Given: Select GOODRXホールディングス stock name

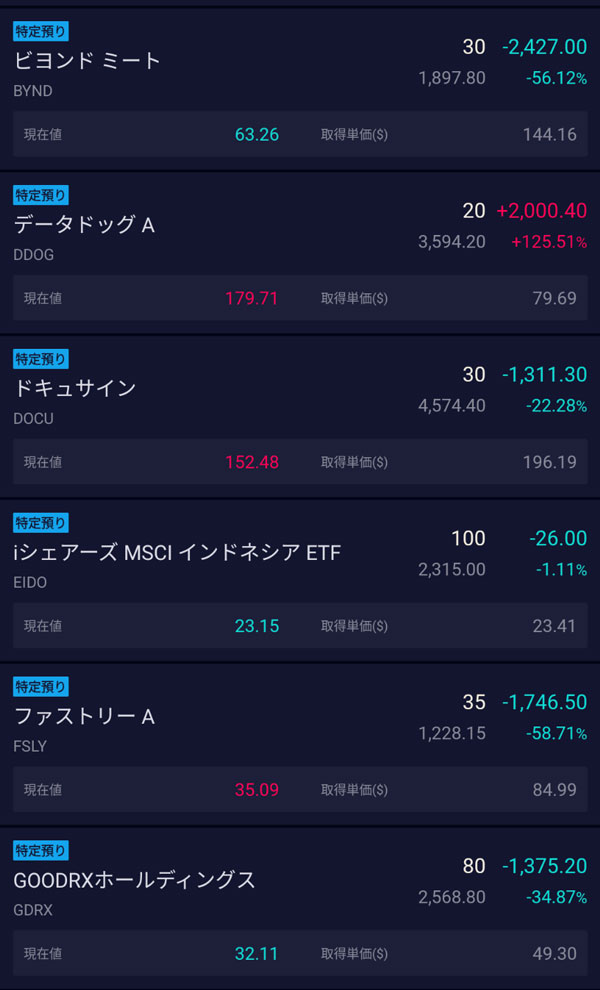Looking at the screenshot, I should click(x=135, y=880).
